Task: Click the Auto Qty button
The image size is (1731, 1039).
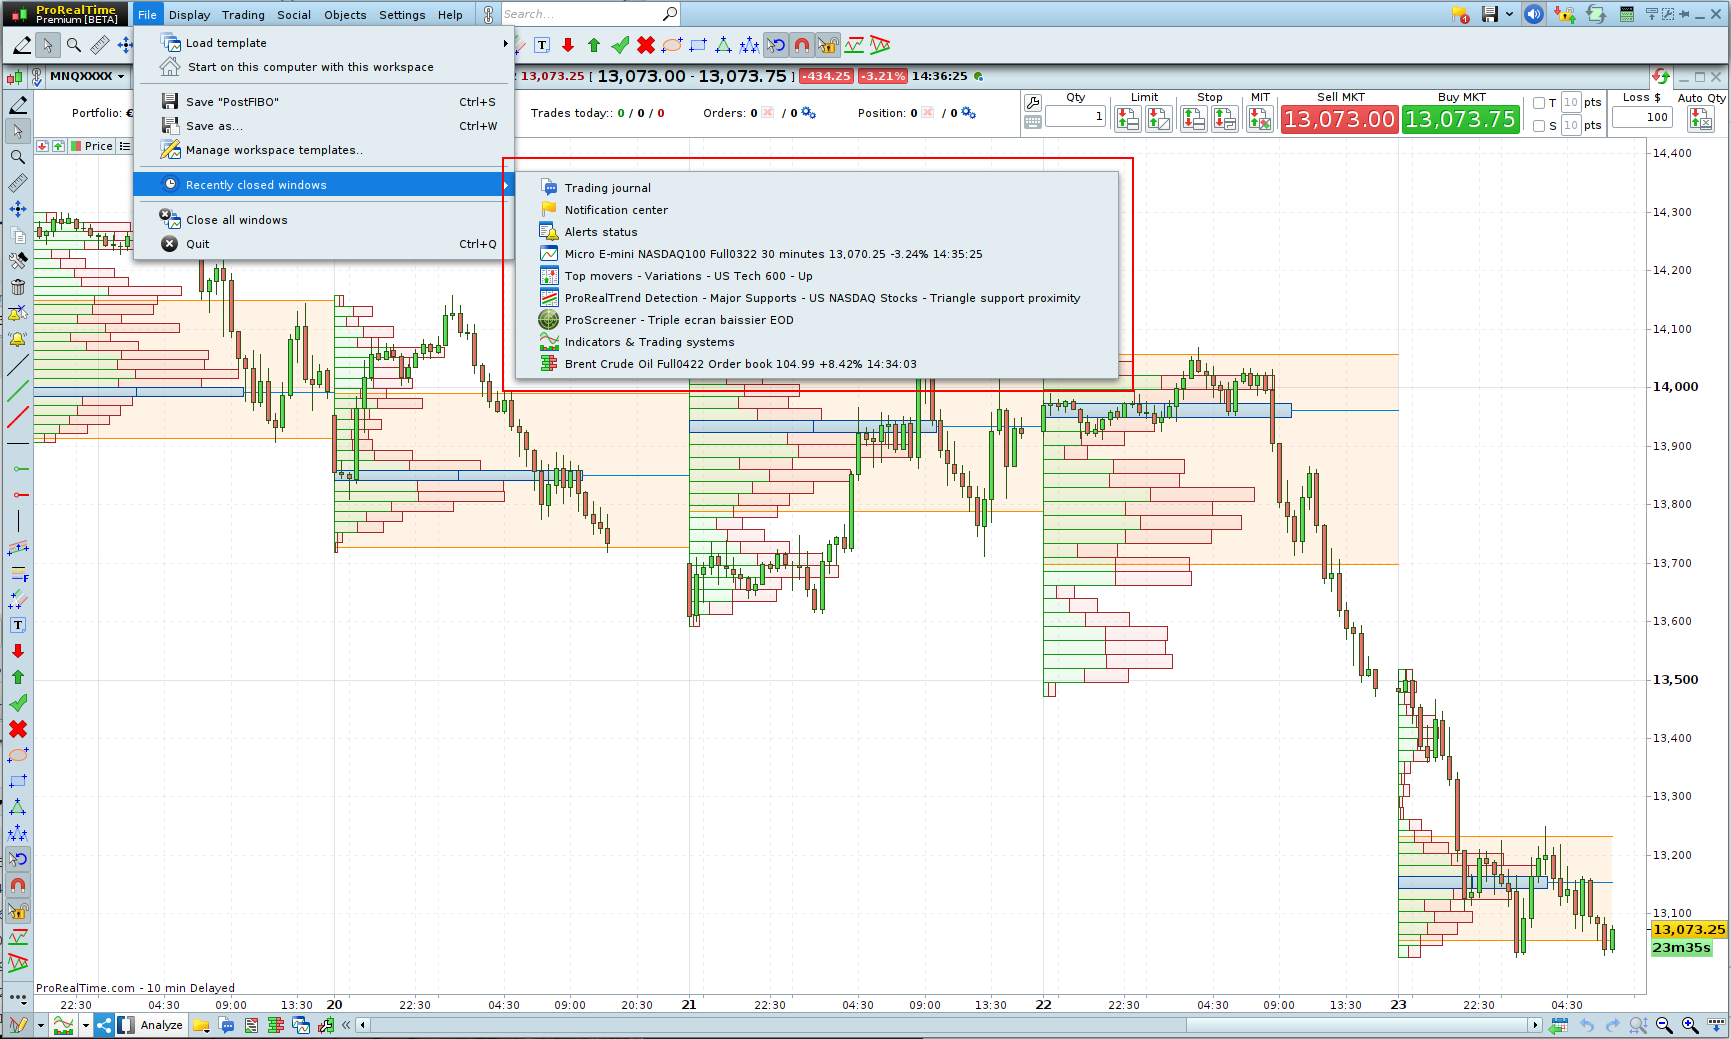Action: pyautogui.click(x=1700, y=119)
